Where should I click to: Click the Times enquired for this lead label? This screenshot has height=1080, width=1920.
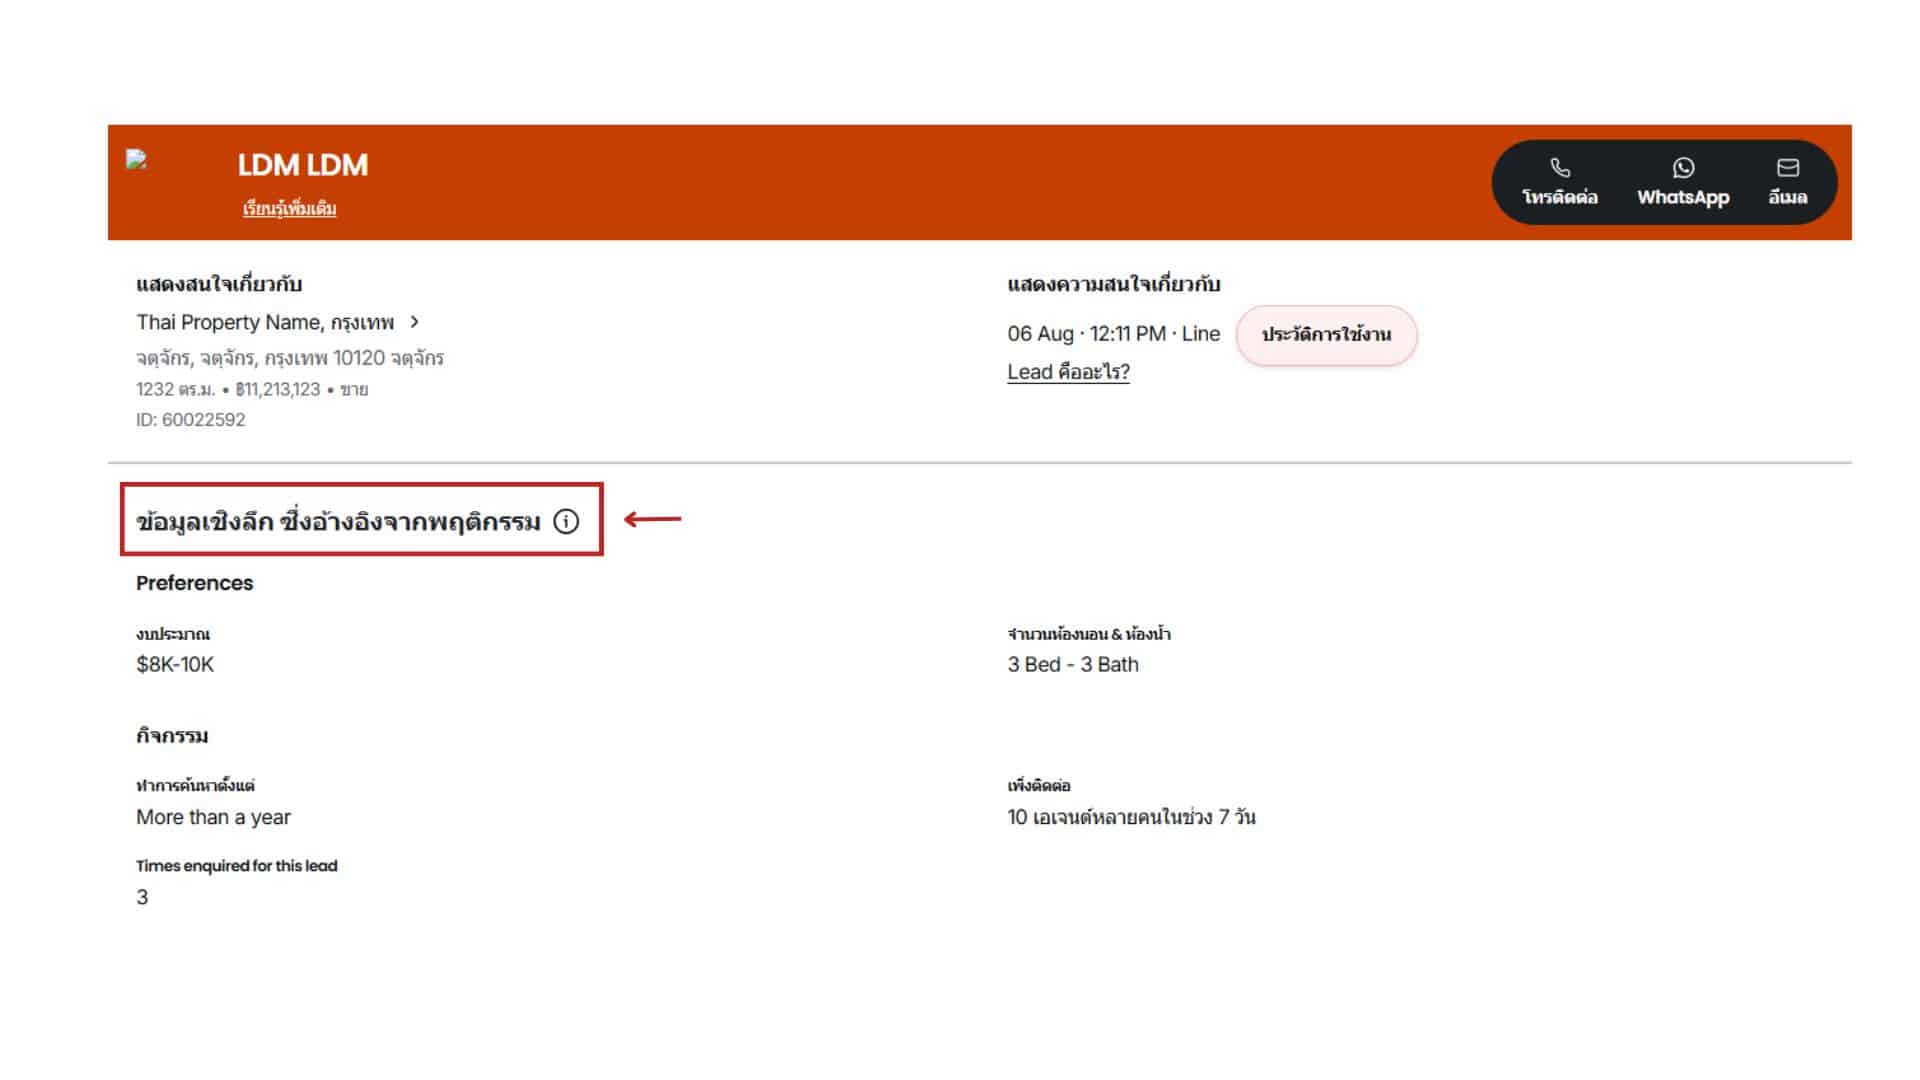click(236, 866)
